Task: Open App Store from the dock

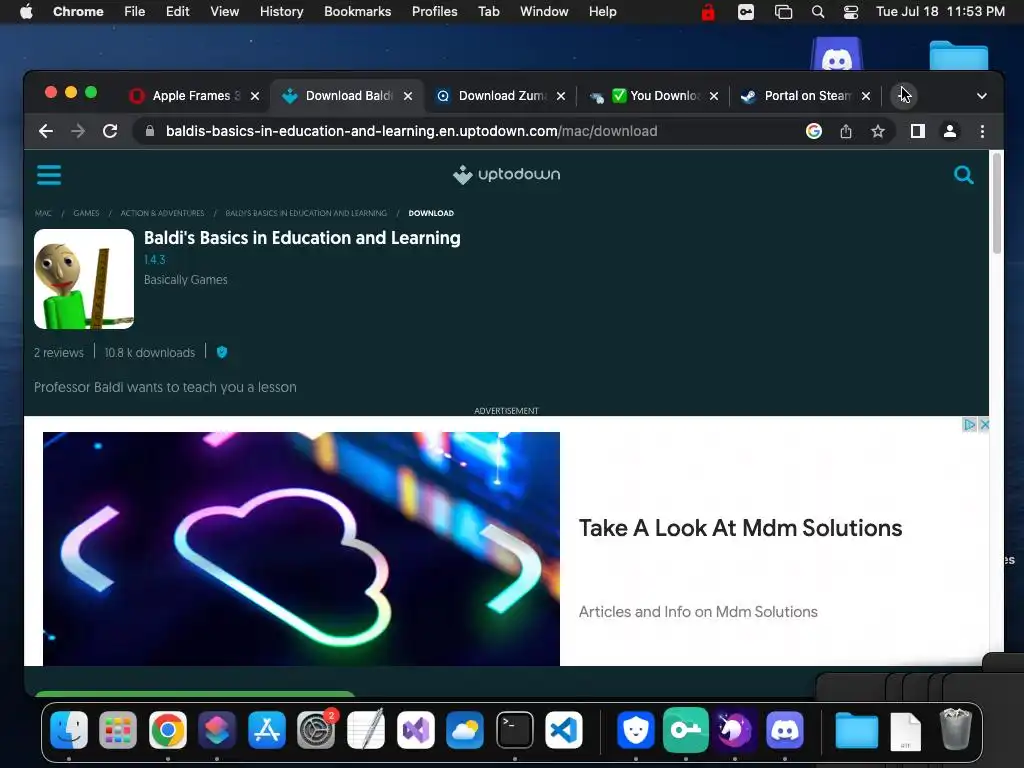Action: click(x=266, y=729)
